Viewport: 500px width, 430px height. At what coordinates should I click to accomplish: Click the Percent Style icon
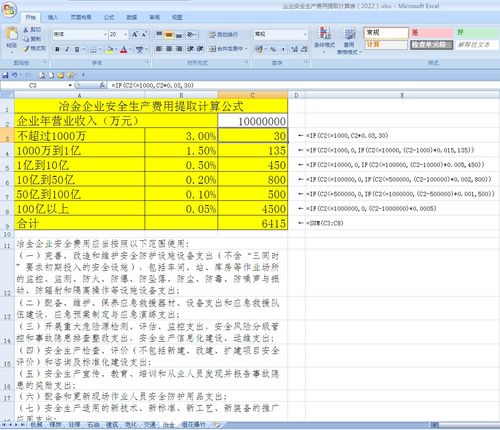[273, 49]
